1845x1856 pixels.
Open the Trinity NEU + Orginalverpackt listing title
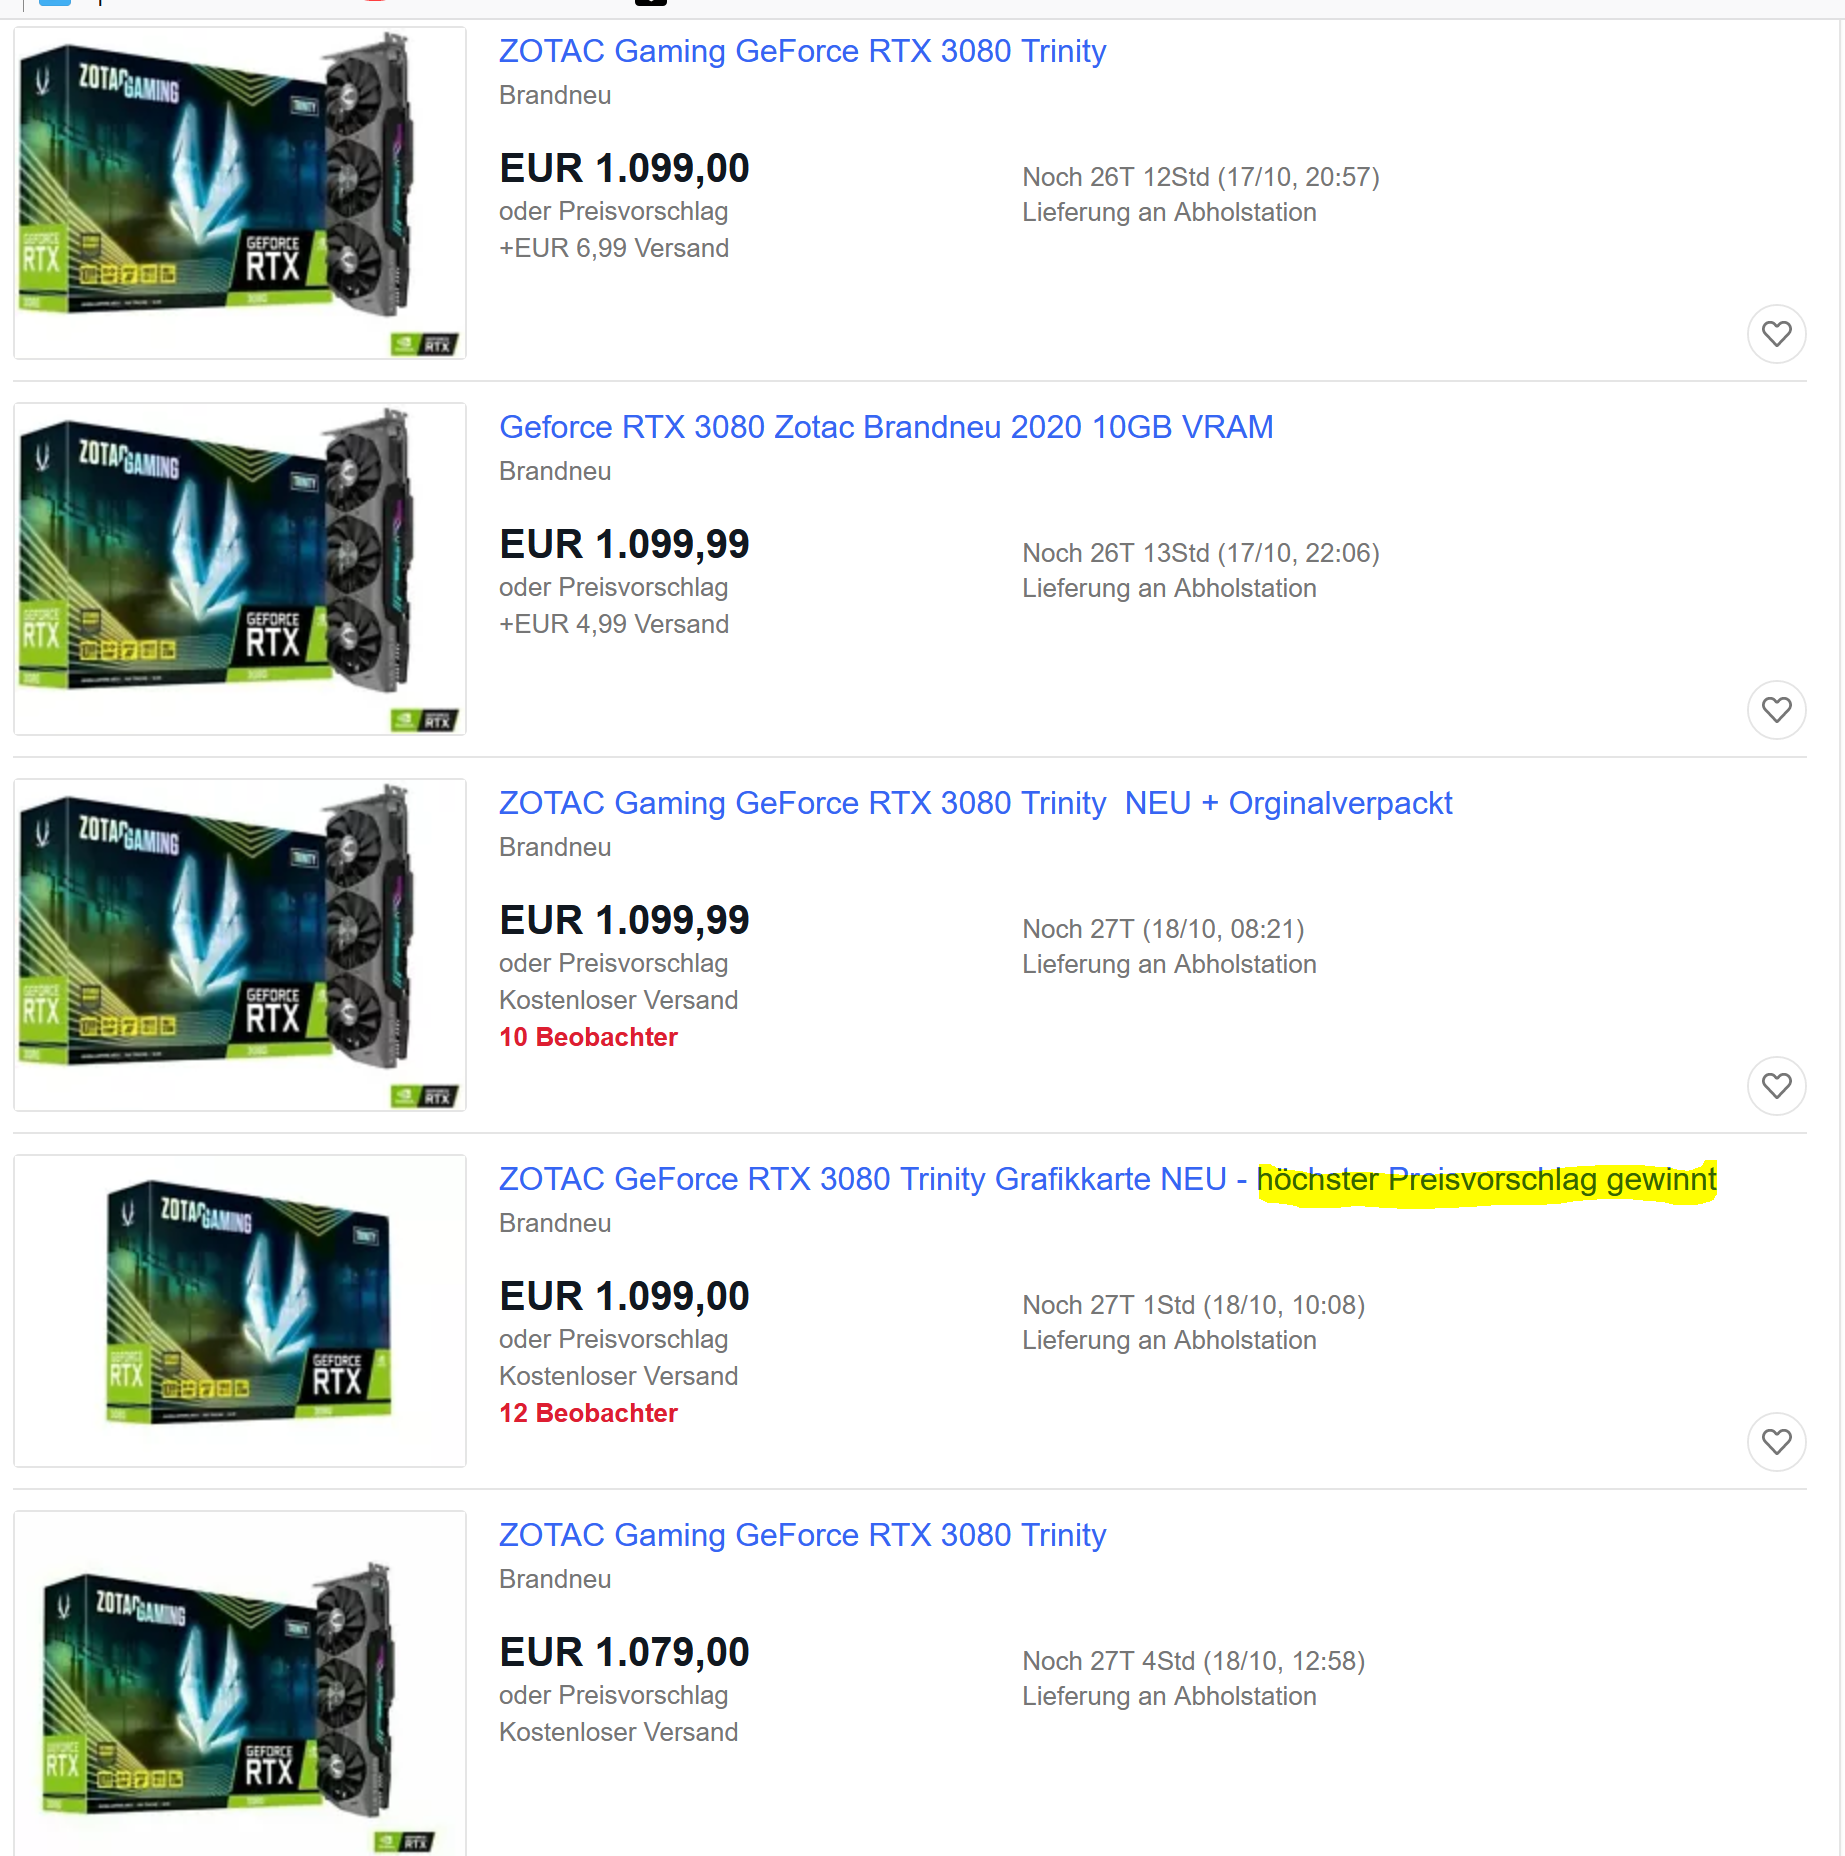point(975,803)
